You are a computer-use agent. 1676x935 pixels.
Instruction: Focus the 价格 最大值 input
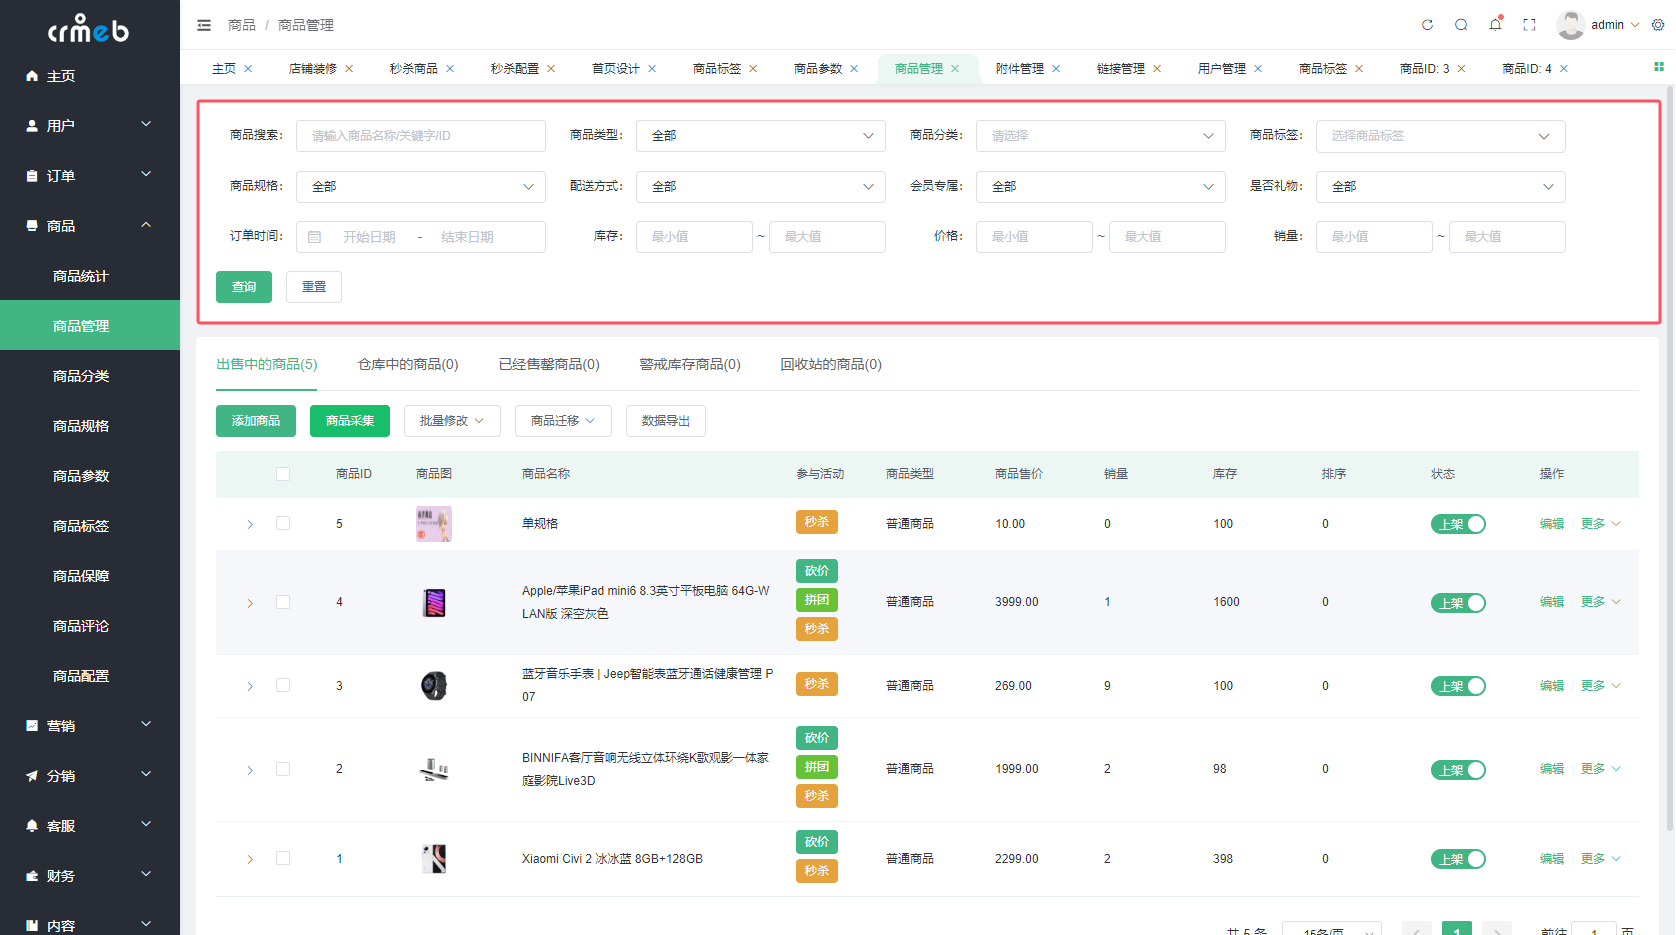point(1167,237)
